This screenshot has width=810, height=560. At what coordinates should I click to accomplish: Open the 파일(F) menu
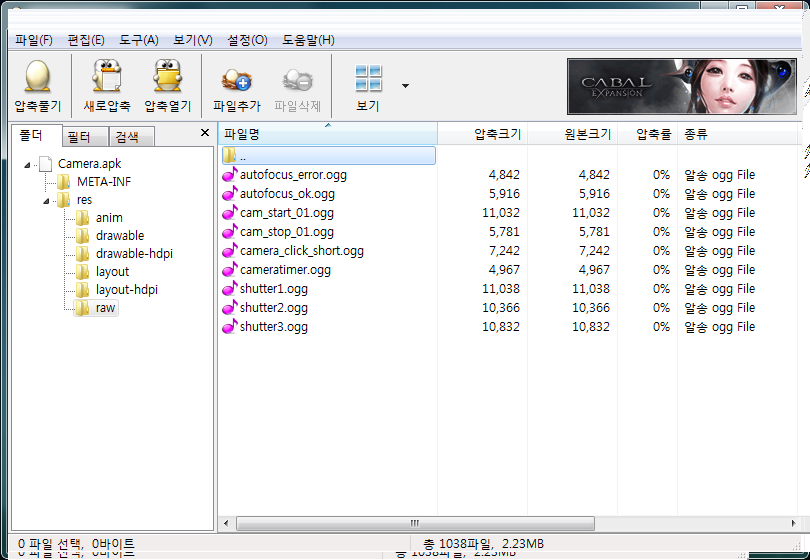pos(34,40)
